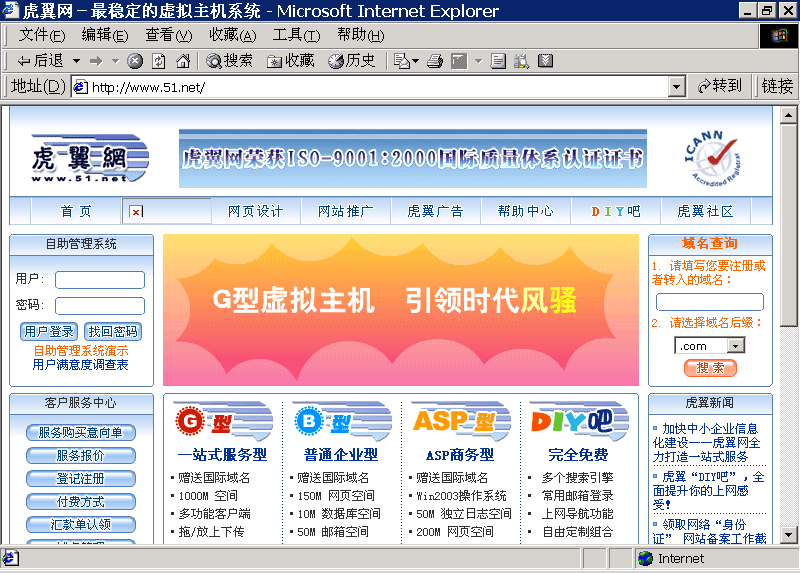Open the 网站推广 navigation tab

[345, 211]
